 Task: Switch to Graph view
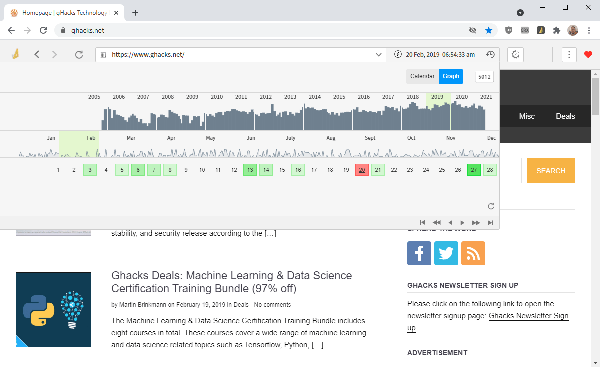click(x=451, y=76)
